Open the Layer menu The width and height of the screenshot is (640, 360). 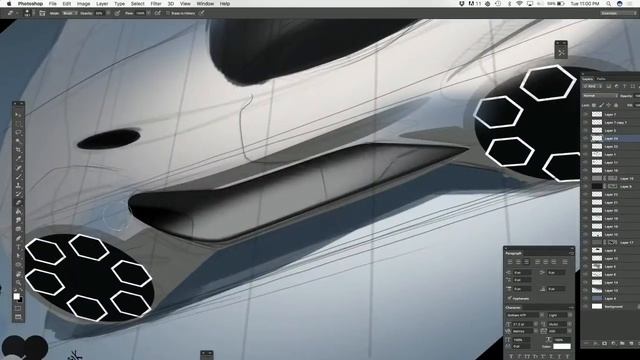pyautogui.click(x=102, y=3)
